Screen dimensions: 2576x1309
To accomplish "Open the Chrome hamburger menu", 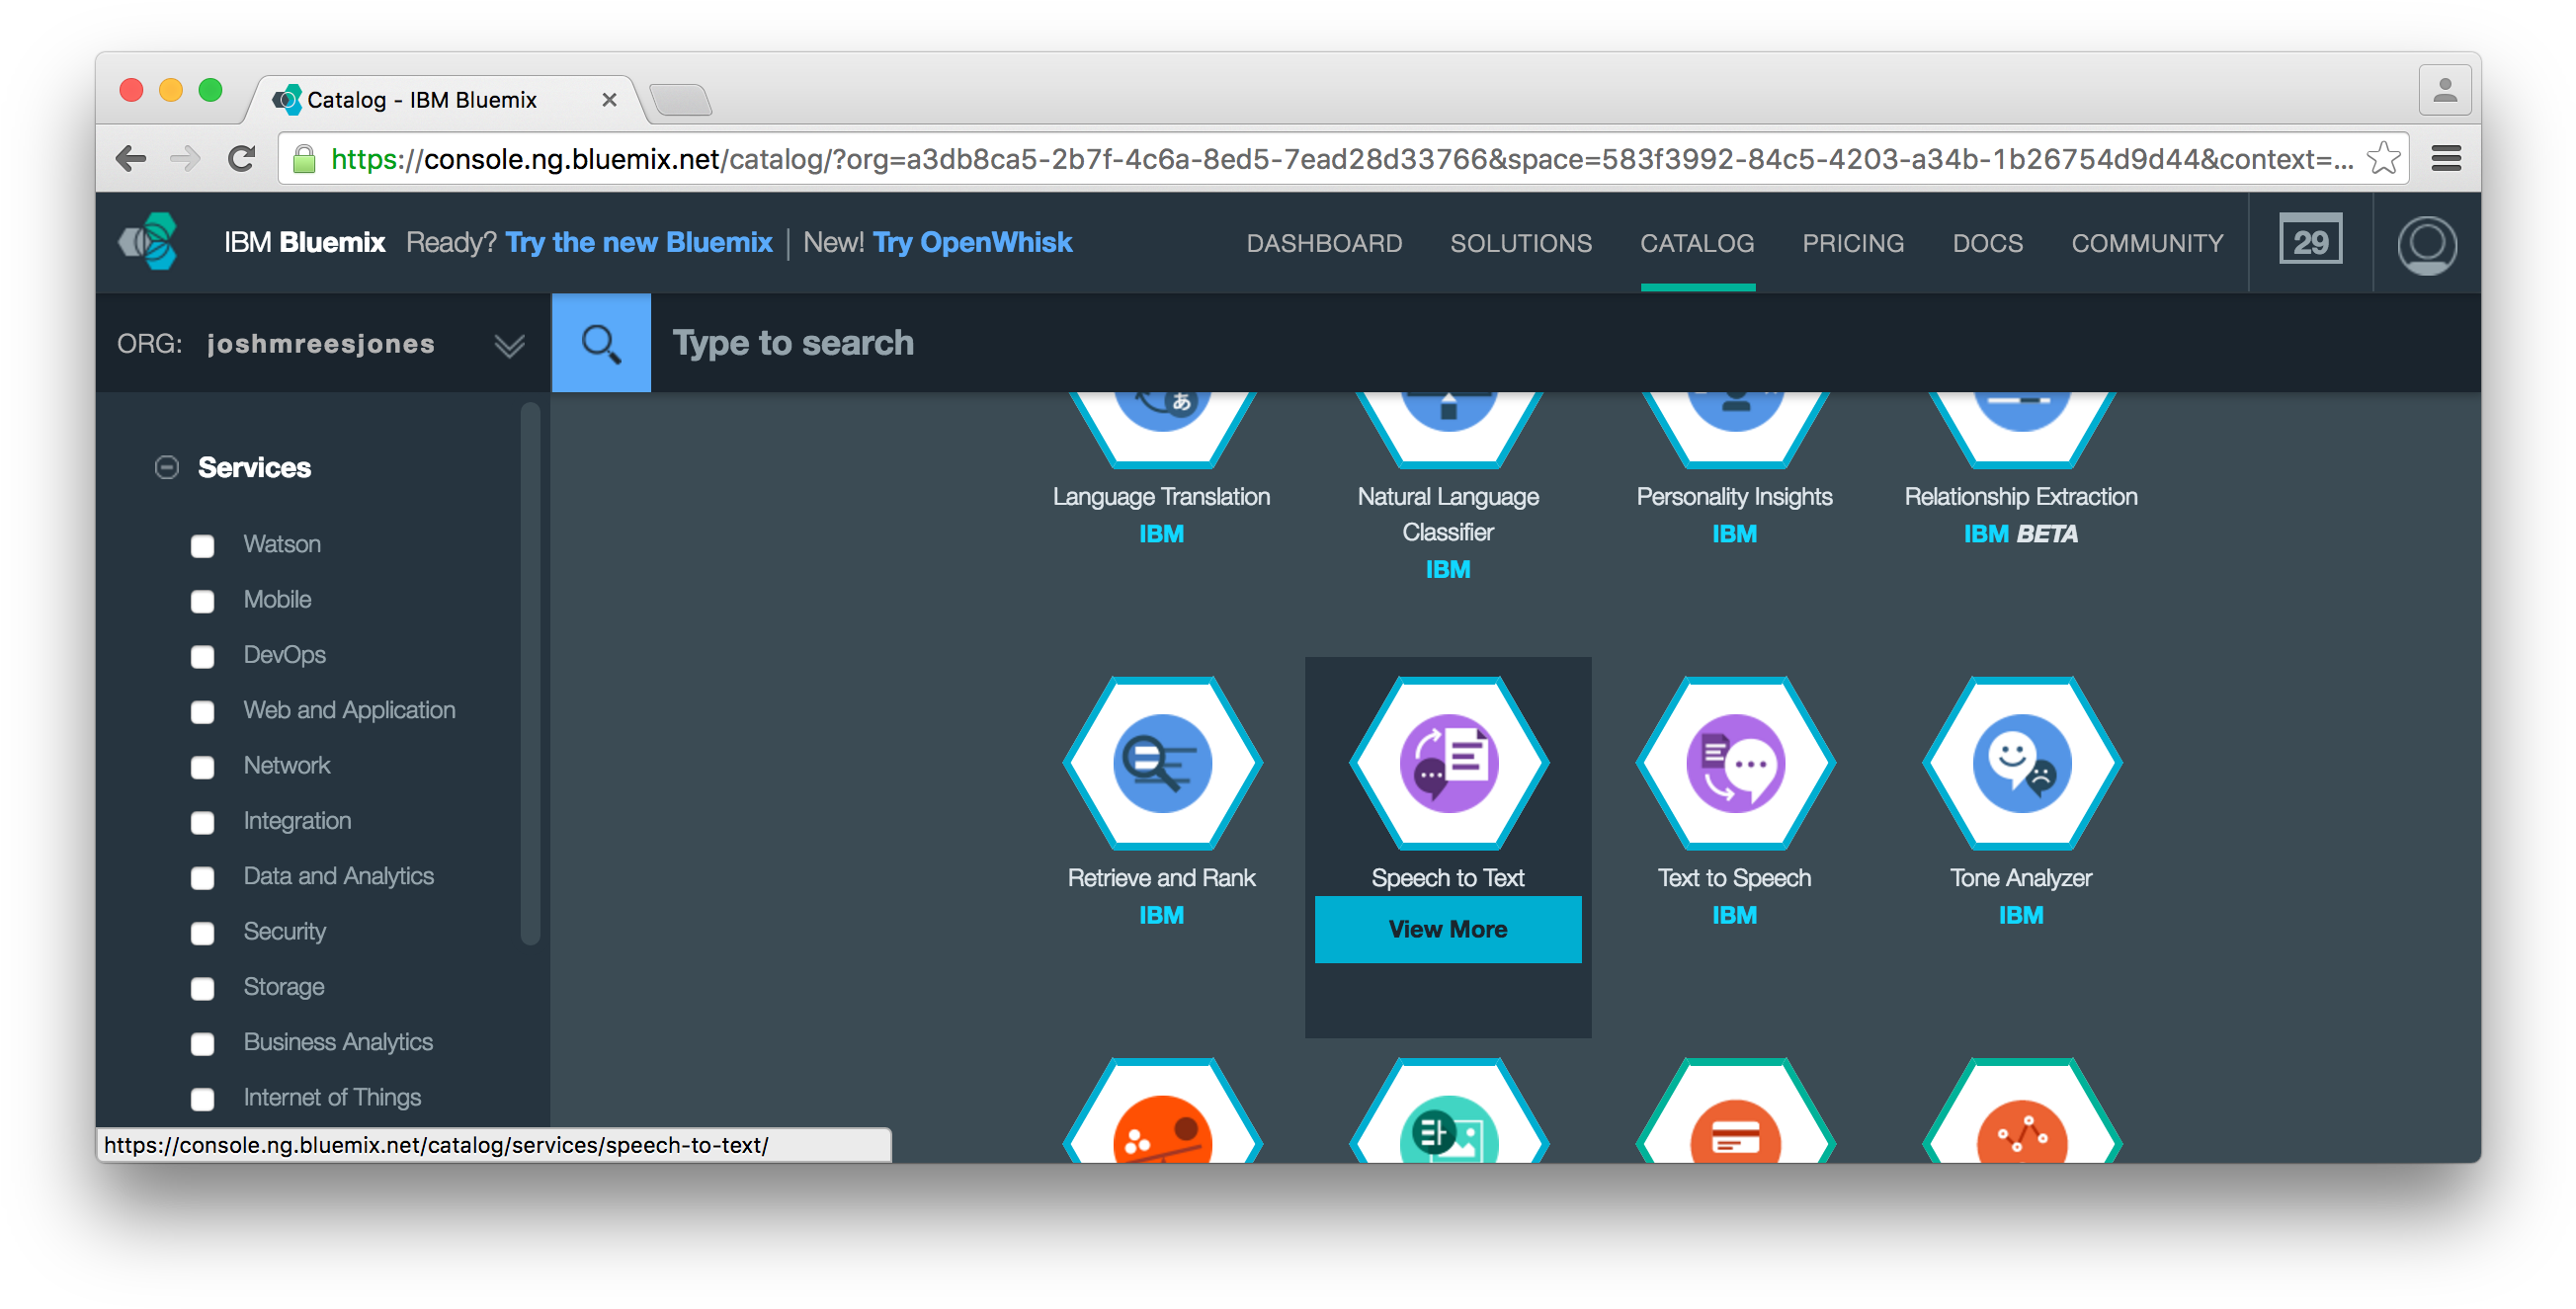I will [2446, 159].
